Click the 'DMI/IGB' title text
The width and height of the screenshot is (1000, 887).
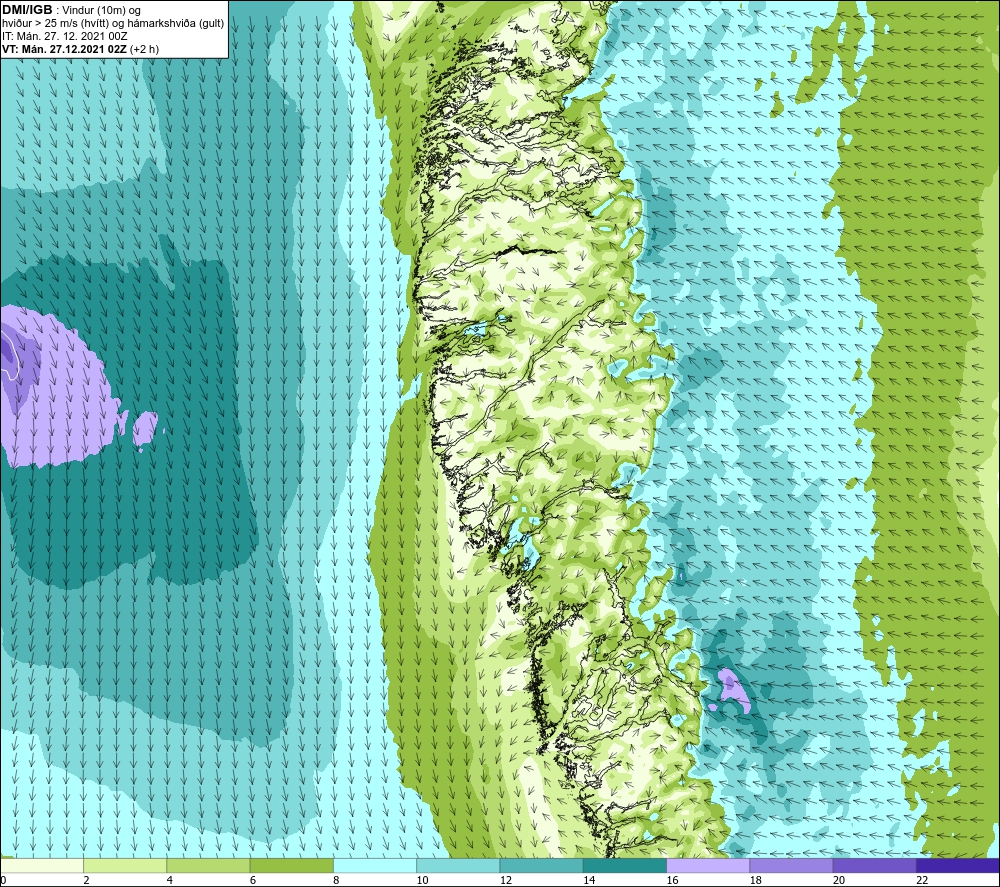(27, 10)
